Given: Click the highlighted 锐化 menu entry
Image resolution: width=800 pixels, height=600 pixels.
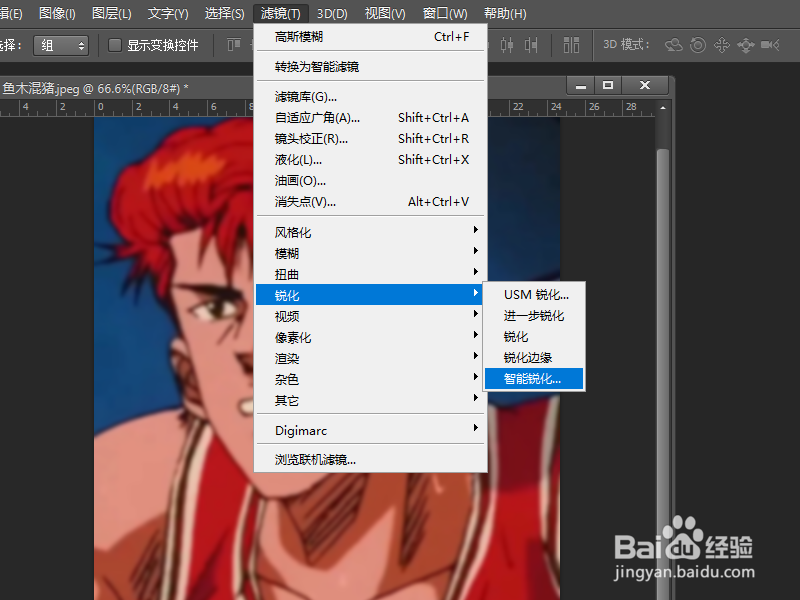Looking at the screenshot, I should click(x=371, y=295).
